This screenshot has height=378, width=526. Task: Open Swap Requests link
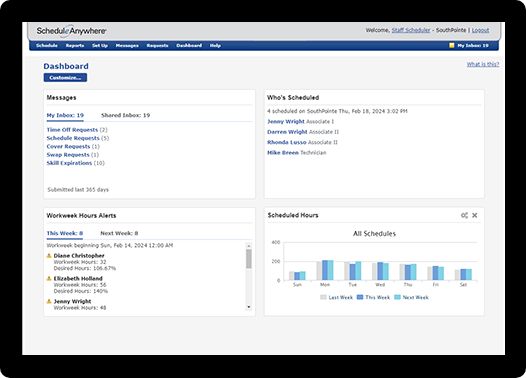pyautogui.click(x=68, y=155)
